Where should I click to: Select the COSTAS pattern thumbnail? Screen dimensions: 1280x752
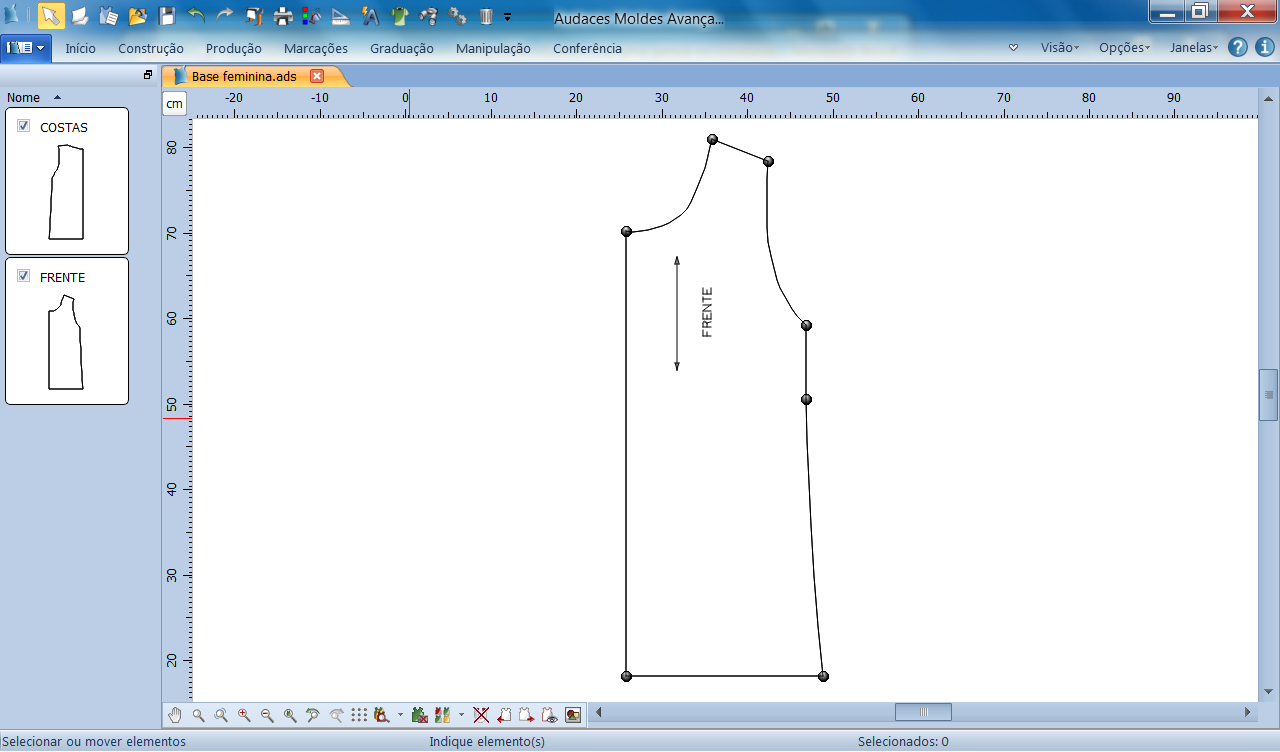click(66, 192)
